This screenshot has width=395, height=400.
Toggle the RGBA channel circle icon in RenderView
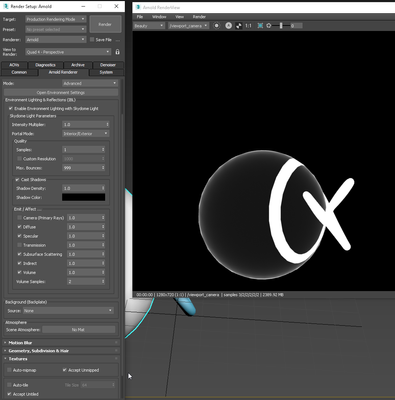point(217,26)
